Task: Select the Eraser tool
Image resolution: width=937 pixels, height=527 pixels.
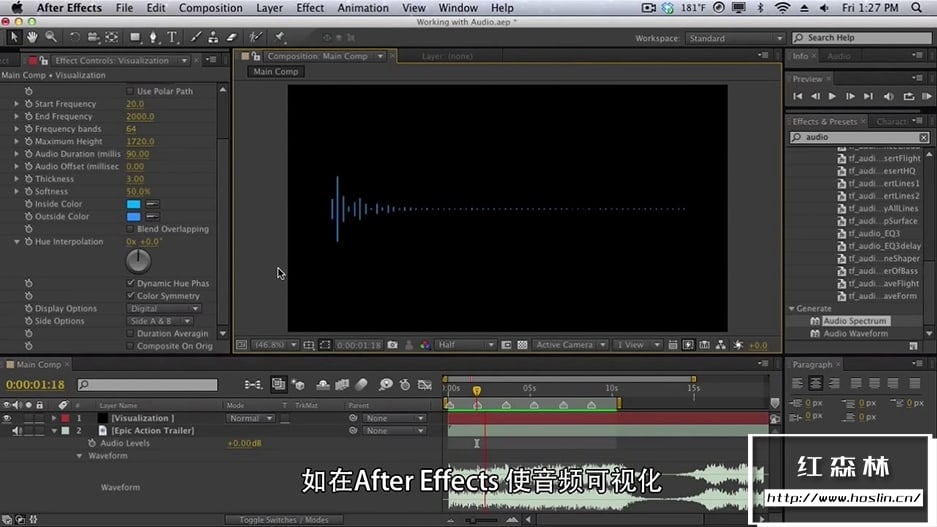Action: point(232,38)
